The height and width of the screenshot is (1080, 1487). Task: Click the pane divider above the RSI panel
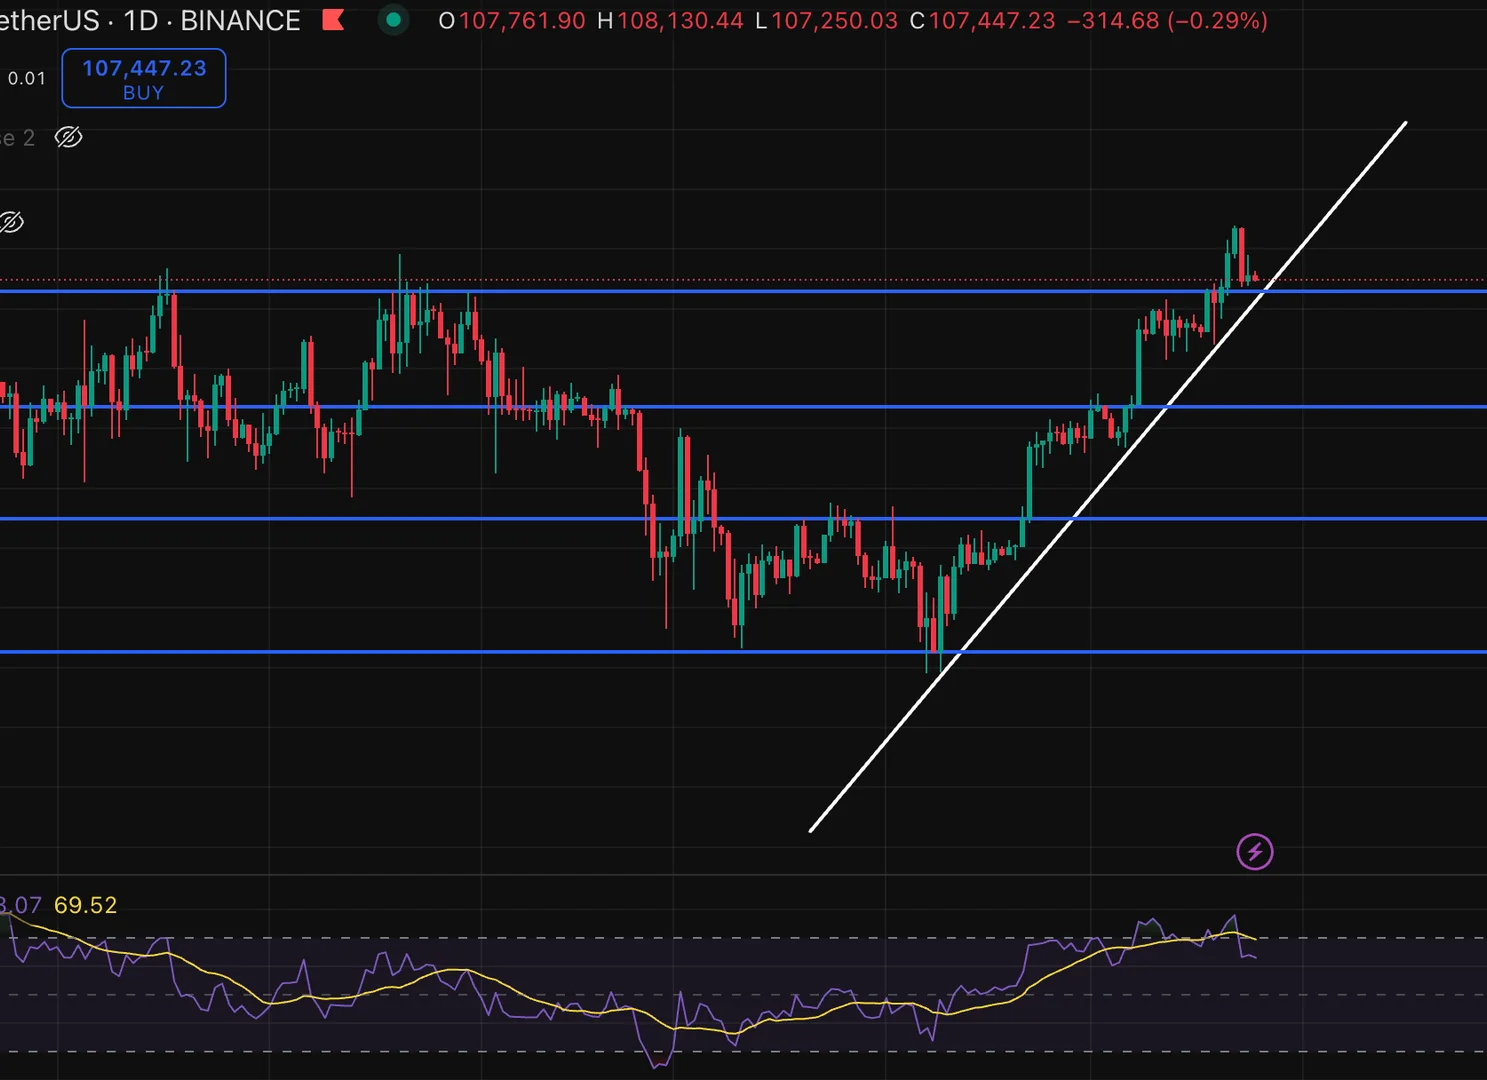click(743, 876)
